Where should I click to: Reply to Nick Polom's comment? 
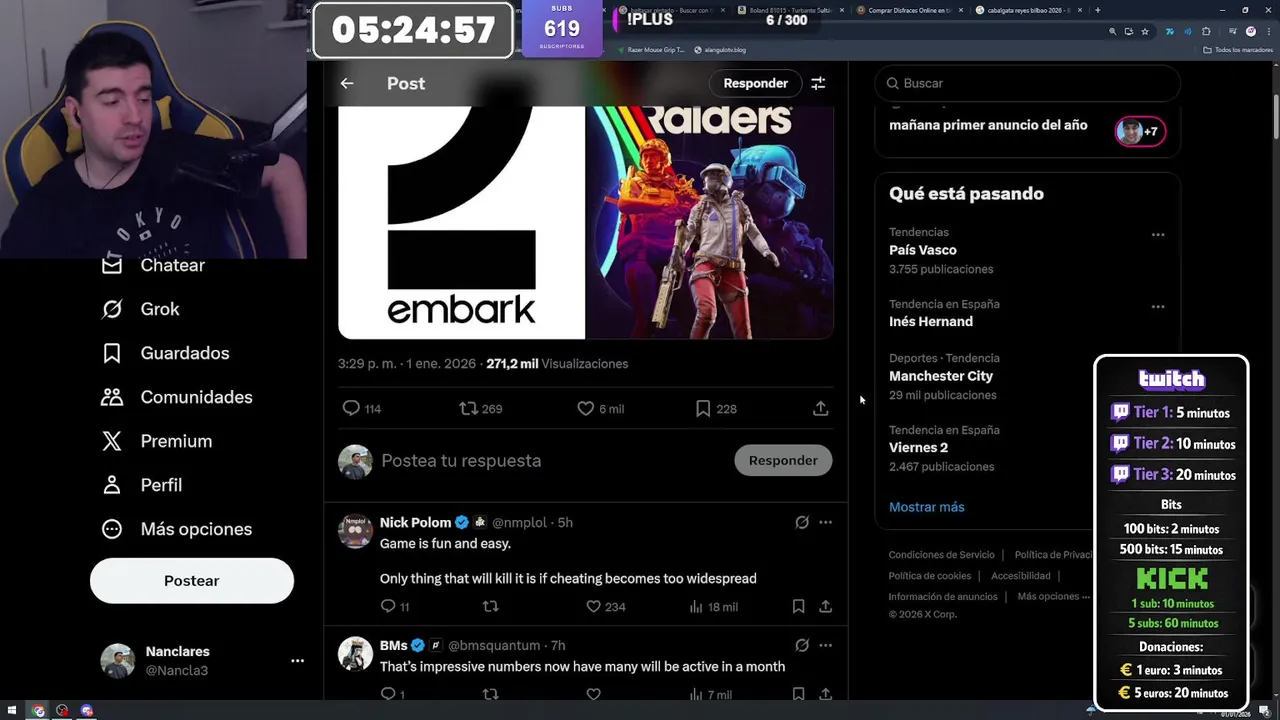click(x=388, y=606)
